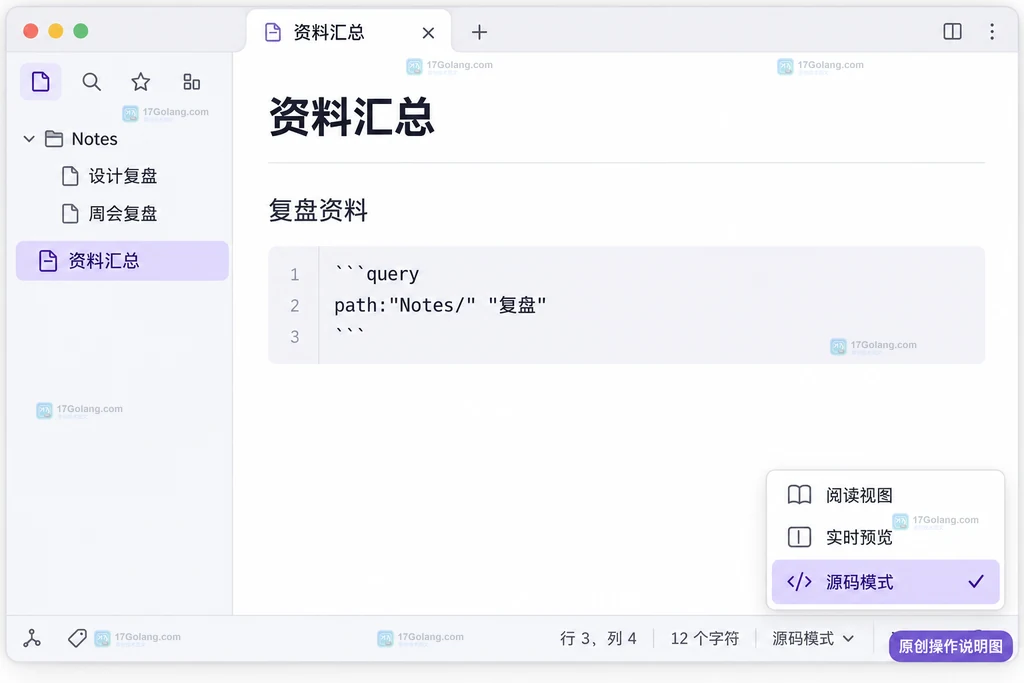Click the file icon beside 设计复盘

70,176
